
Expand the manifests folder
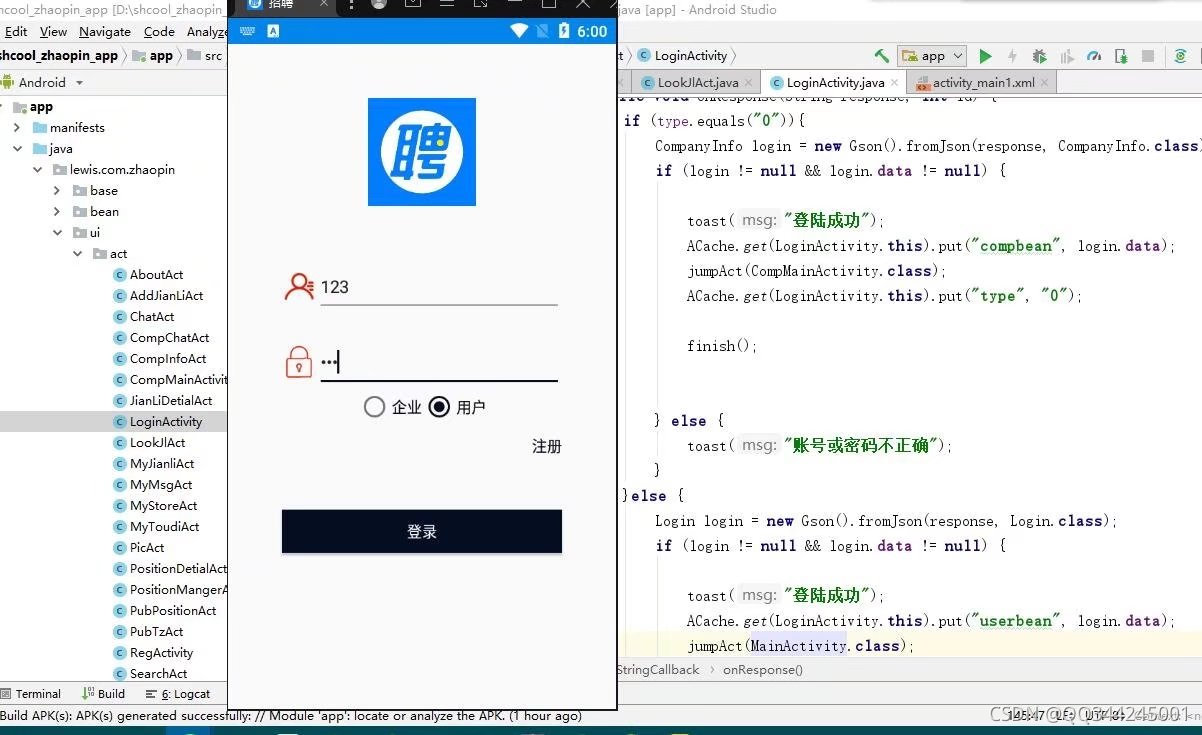pyautogui.click(x=17, y=128)
